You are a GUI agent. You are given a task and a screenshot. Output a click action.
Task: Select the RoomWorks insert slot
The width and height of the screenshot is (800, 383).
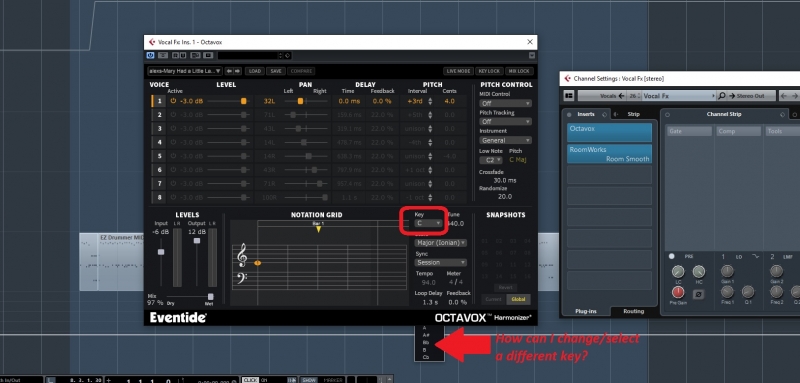point(609,154)
